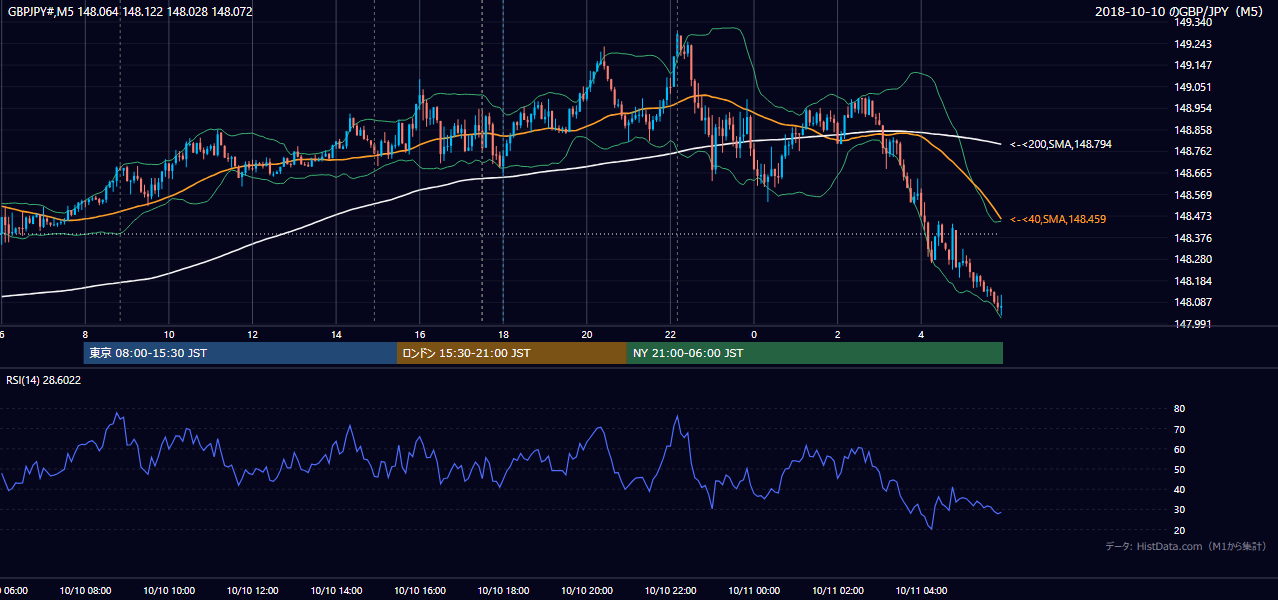The width and height of the screenshot is (1278, 600).
Task: Click price axis value 148.473
Action: coord(1193,216)
